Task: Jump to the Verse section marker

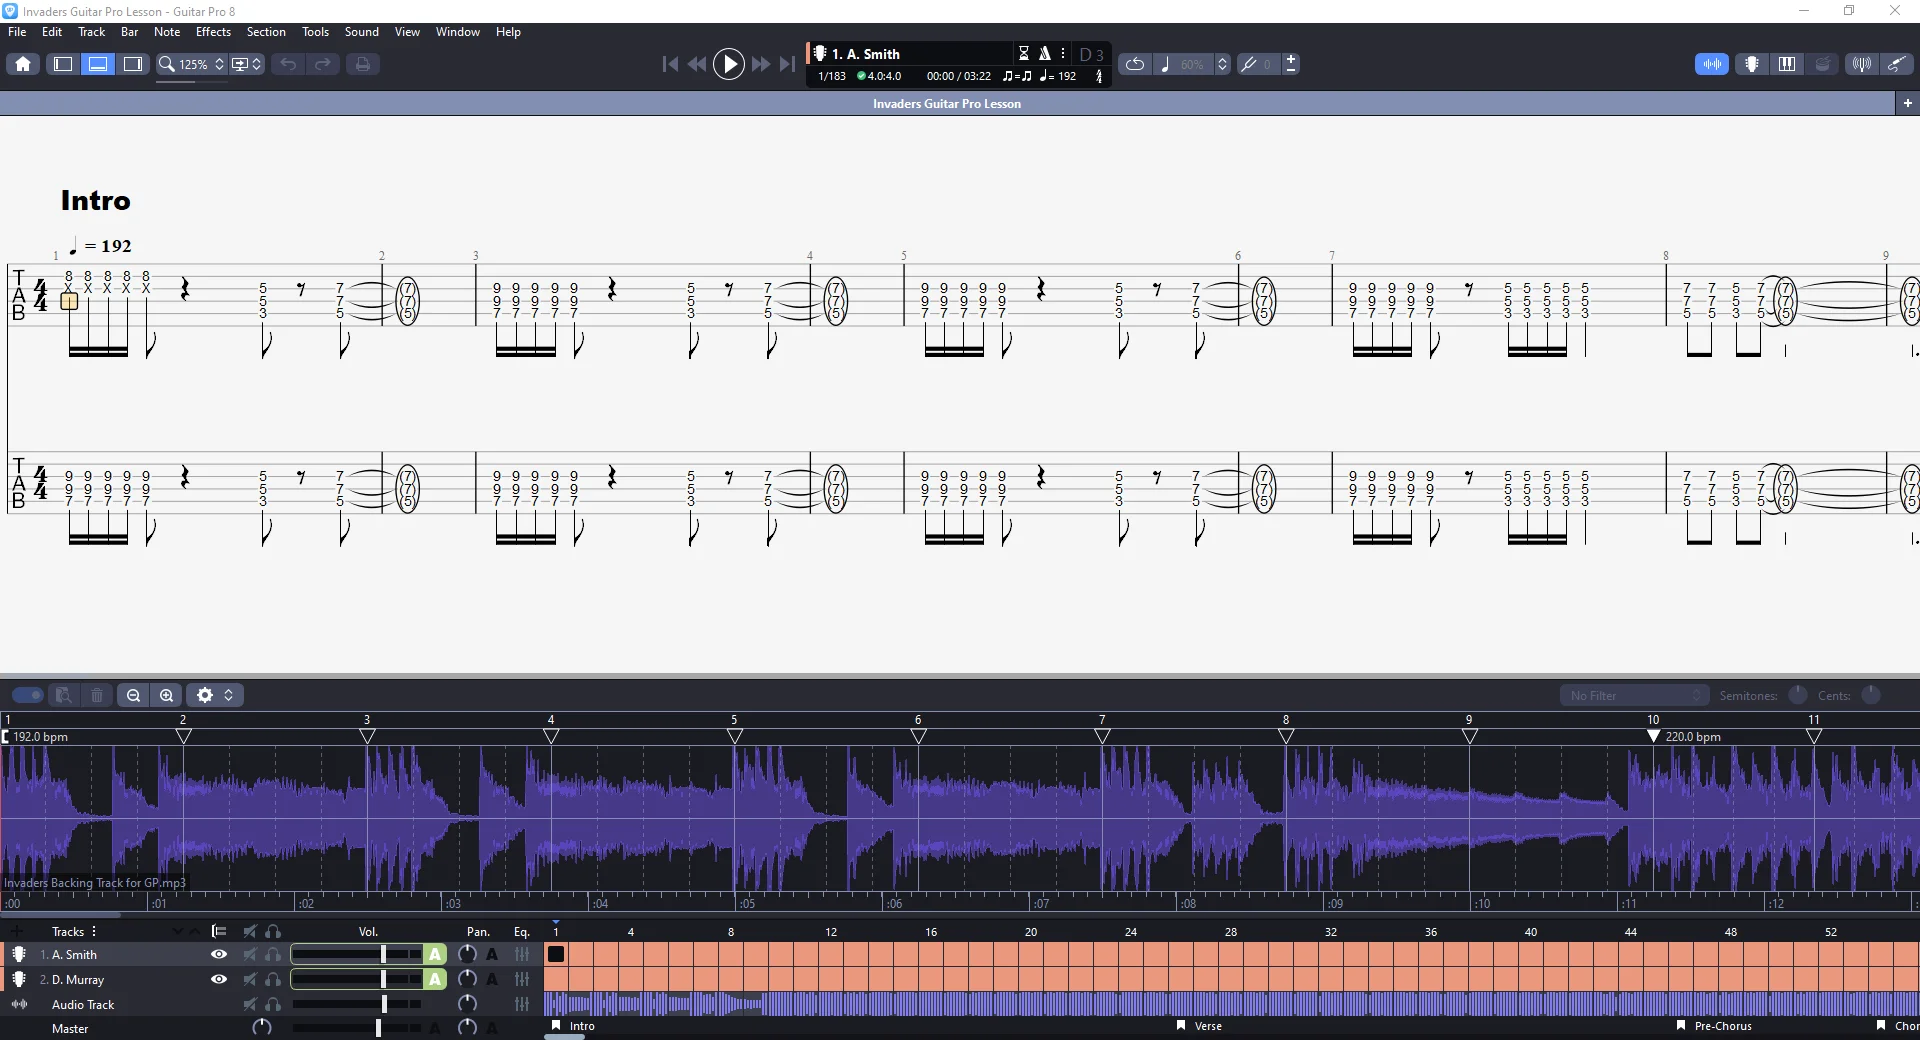Action: (1199, 1026)
